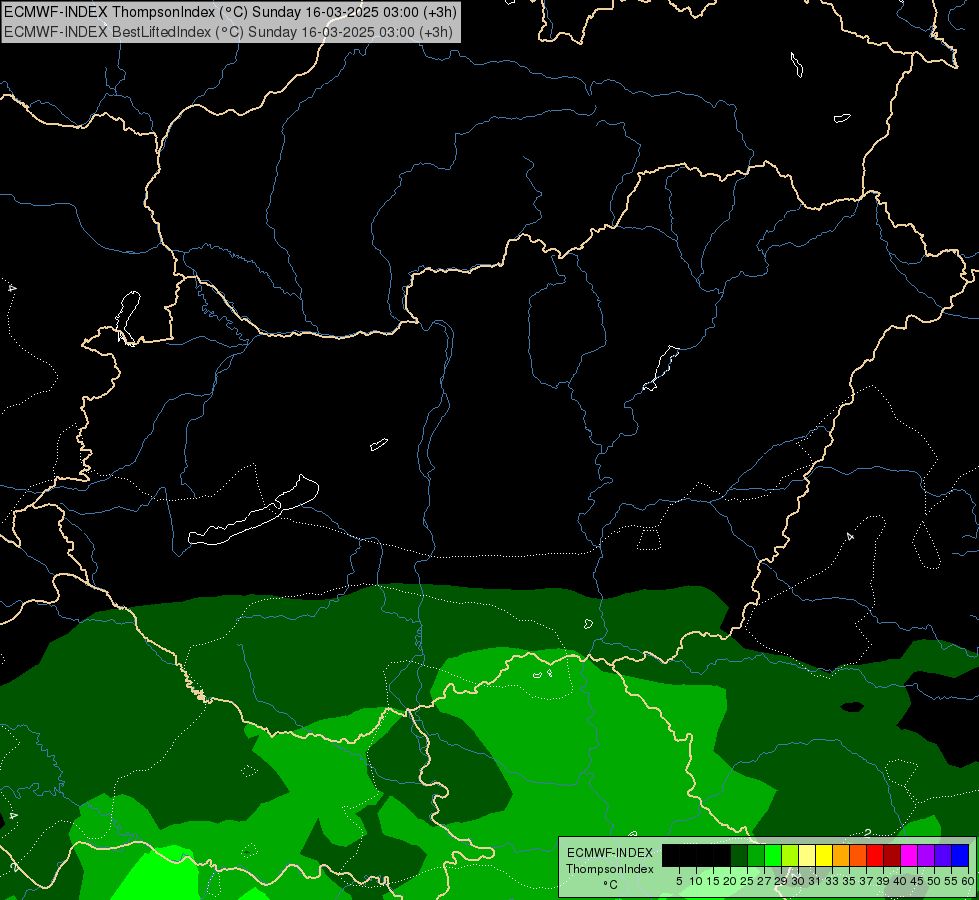The image size is (979, 900).
Task: Click the legend tick value 10
Action: [696, 881]
